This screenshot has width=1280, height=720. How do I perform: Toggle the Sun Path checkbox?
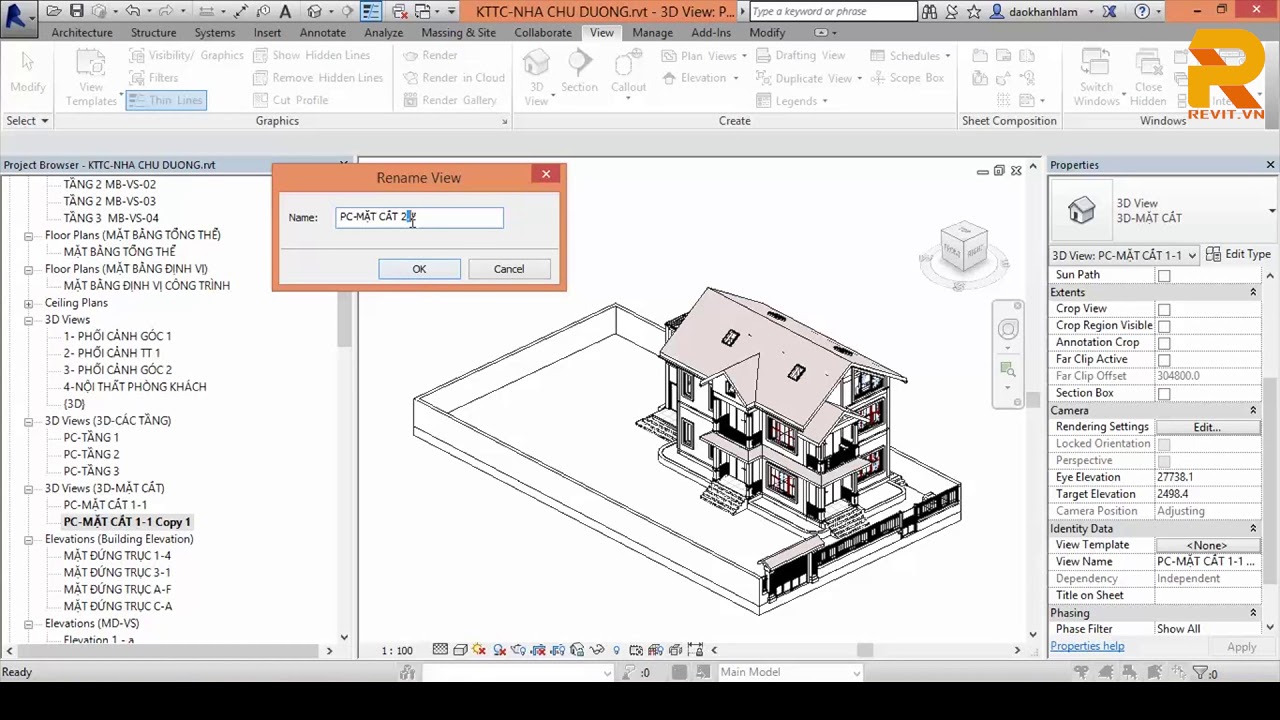[x=1164, y=276]
